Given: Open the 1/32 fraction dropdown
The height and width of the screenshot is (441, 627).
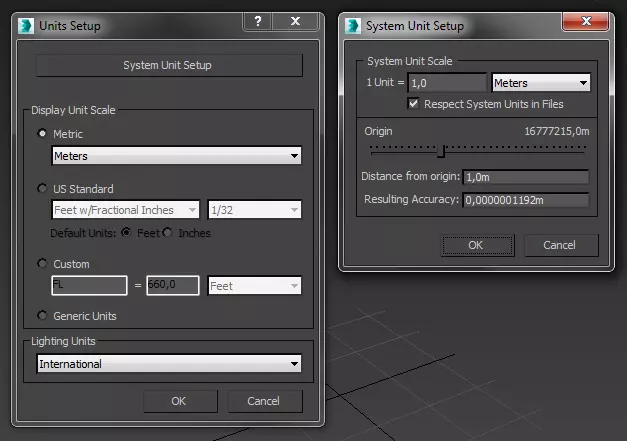Looking at the screenshot, I should click(255, 210).
